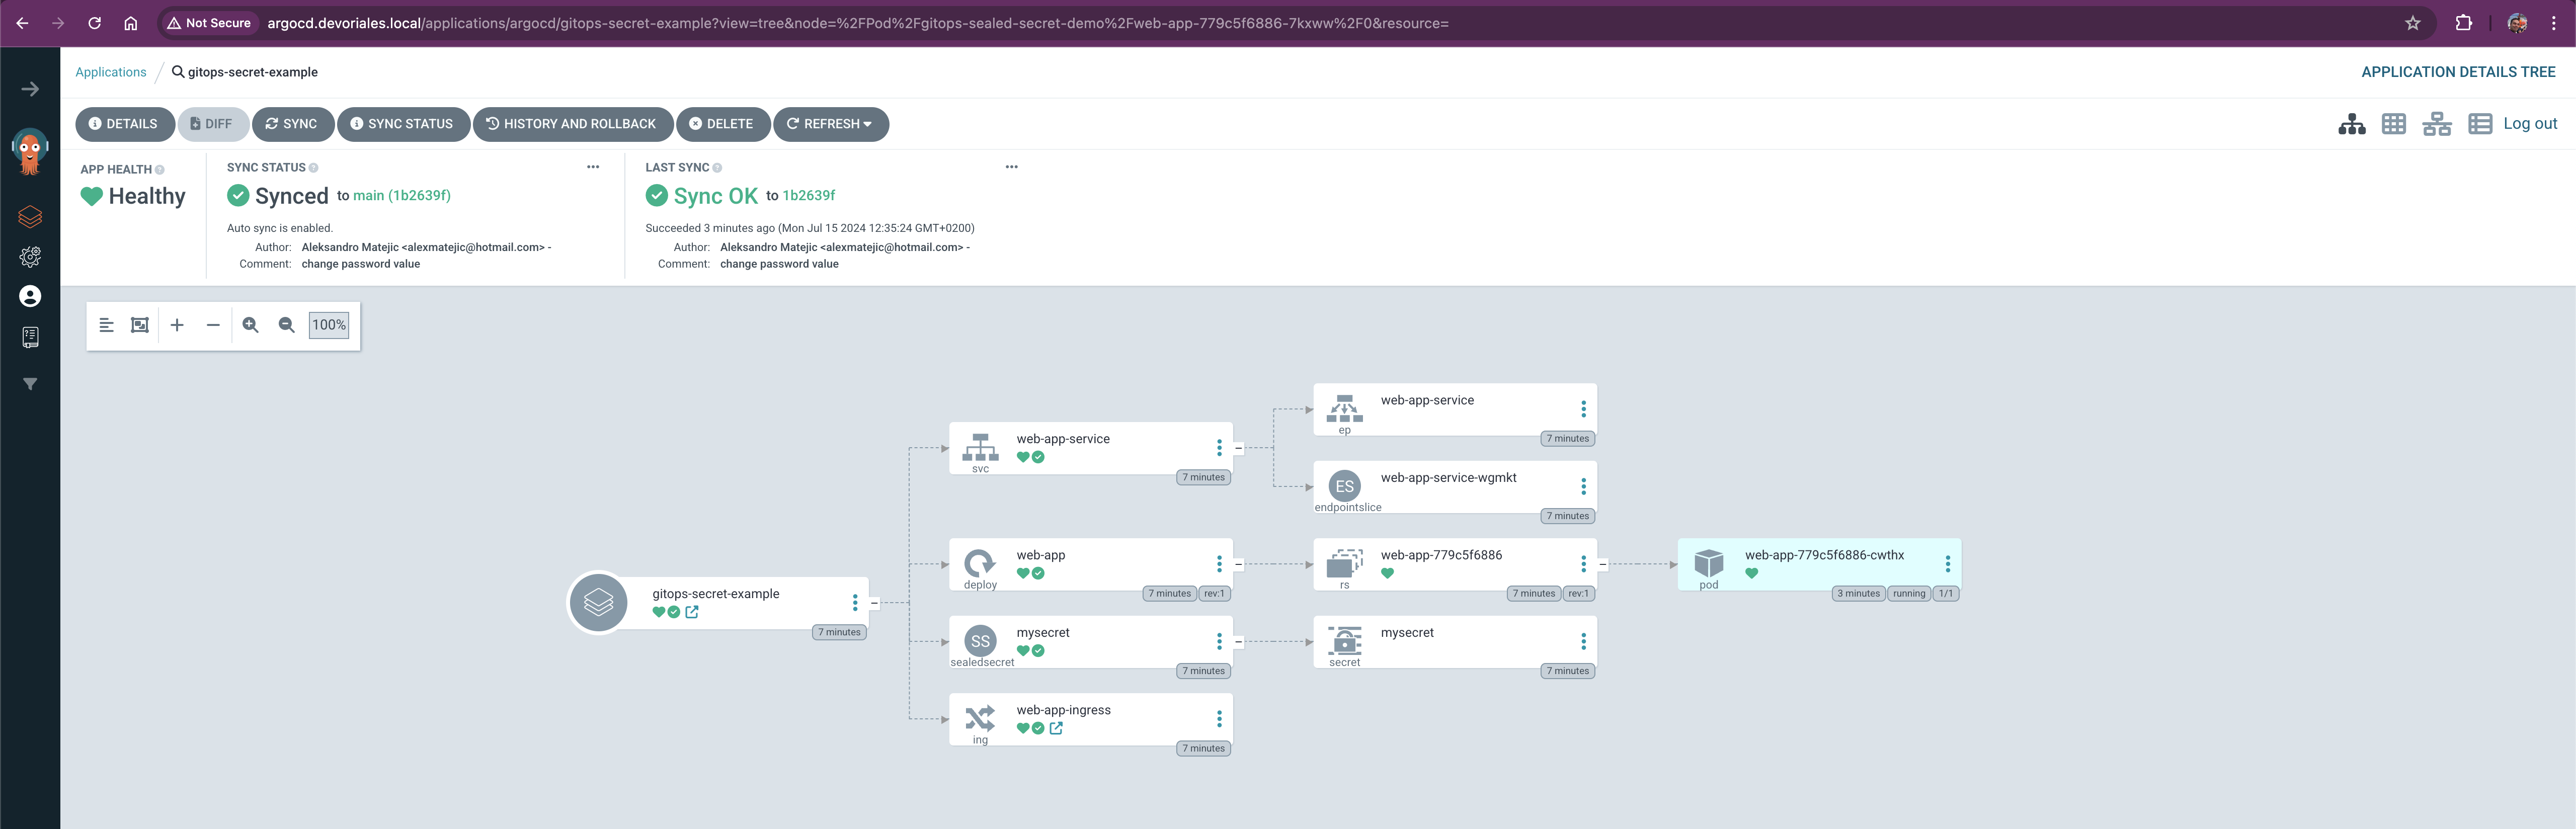The height and width of the screenshot is (829, 2576).
Task: Click the web-app deploy node icon
Action: tap(980, 563)
